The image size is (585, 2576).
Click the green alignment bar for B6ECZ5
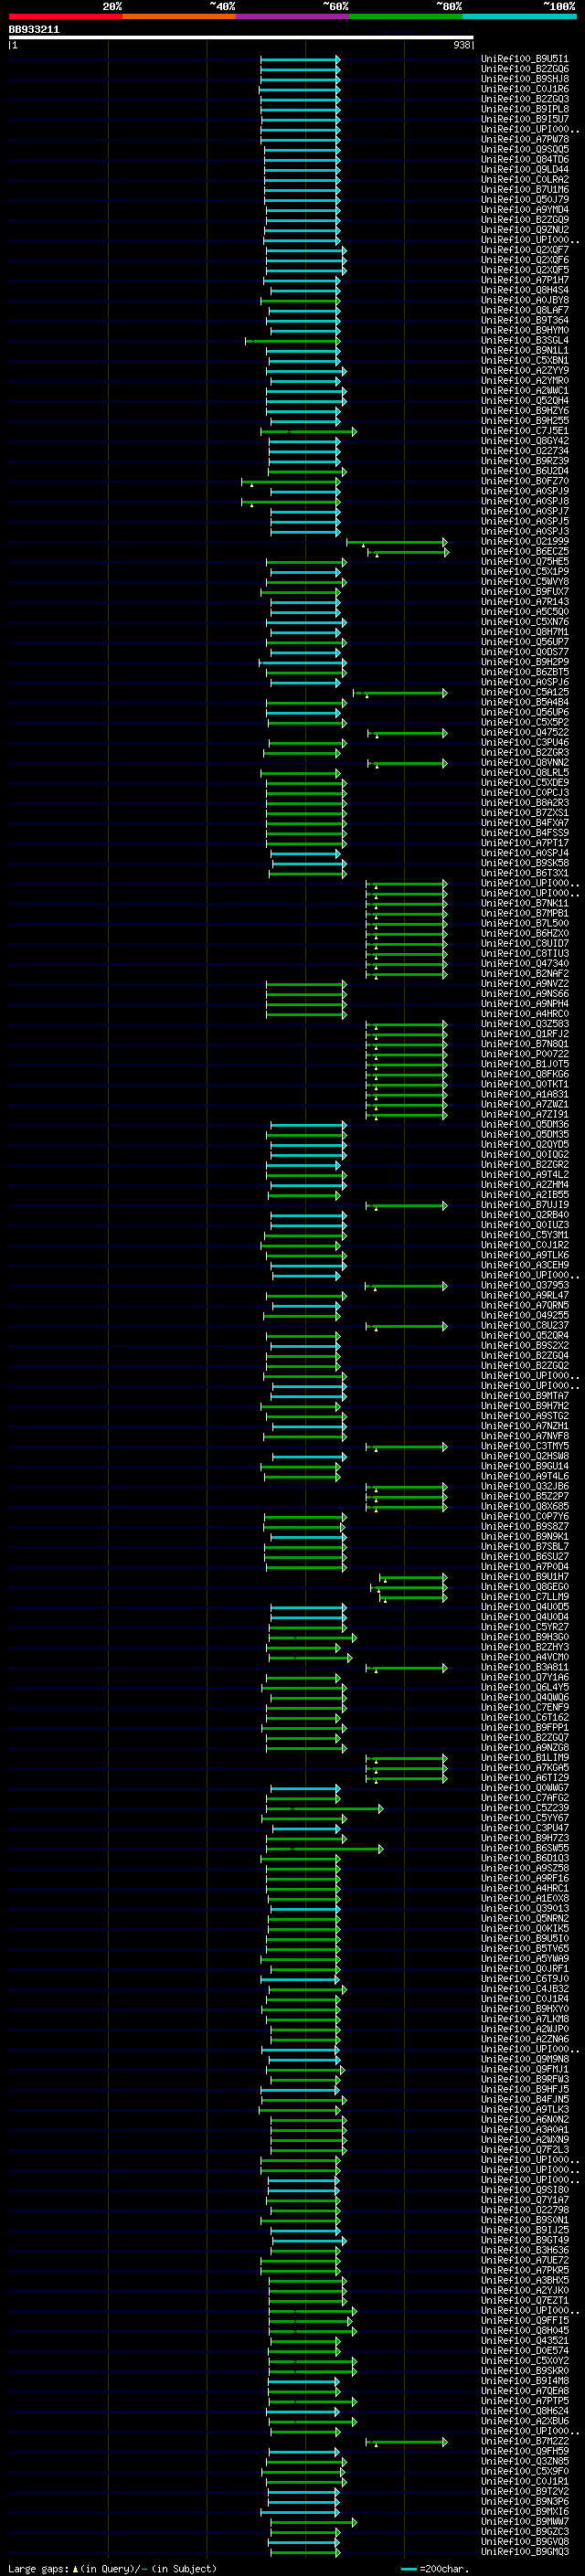coord(408,552)
